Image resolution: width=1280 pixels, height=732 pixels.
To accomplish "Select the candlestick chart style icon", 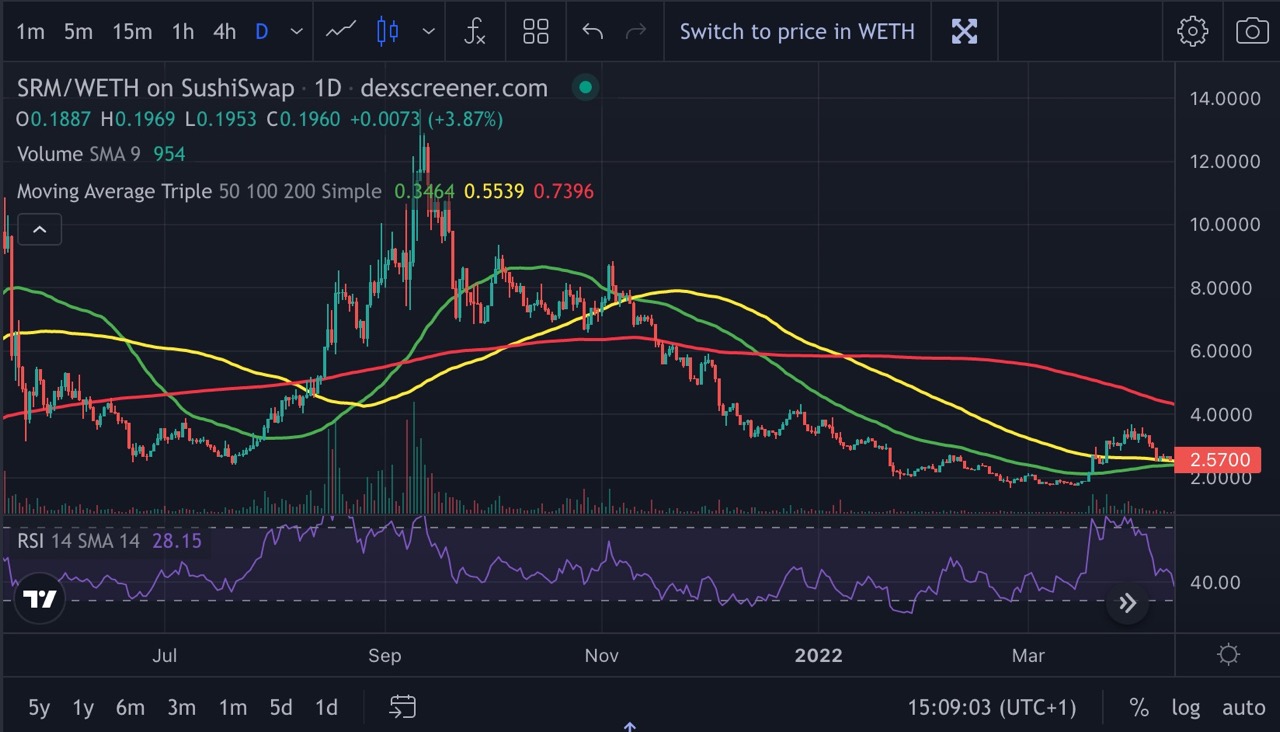I will [x=387, y=31].
